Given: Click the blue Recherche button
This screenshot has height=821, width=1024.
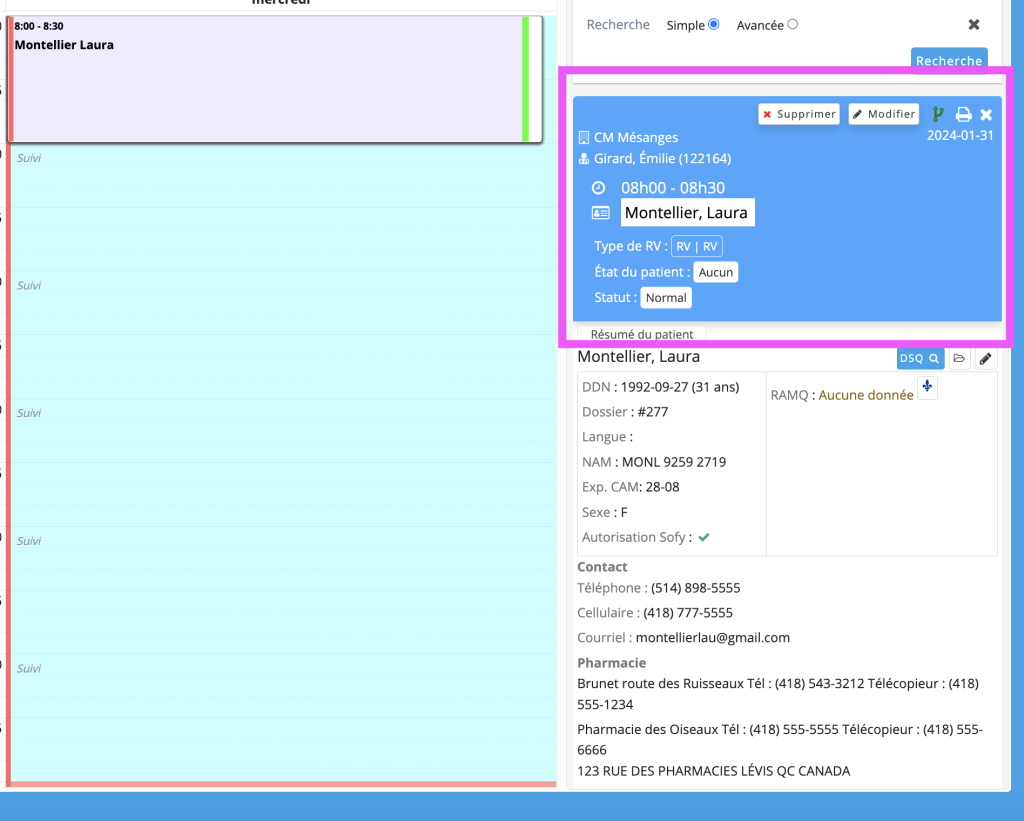Looking at the screenshot, I should point(949,60).
